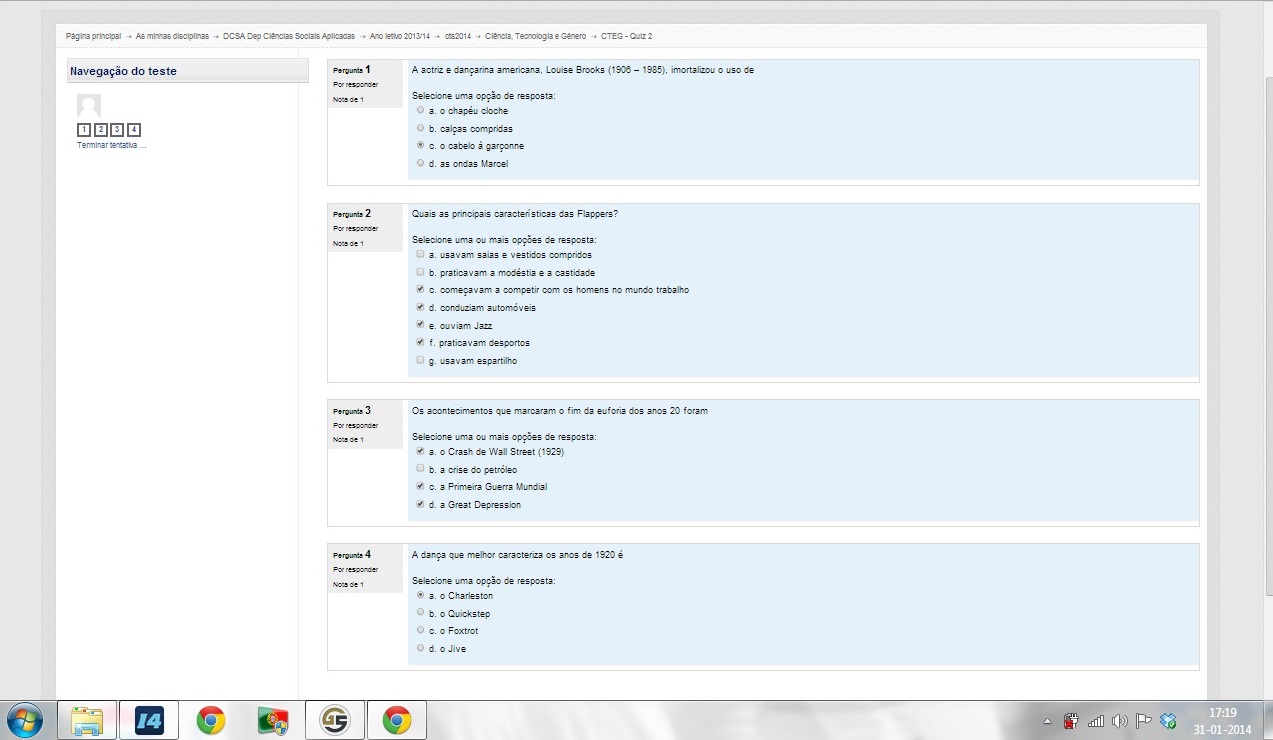1273x740 pixels.
Task: Select radio option 'o chapéu cloche'
Action: 421,111
